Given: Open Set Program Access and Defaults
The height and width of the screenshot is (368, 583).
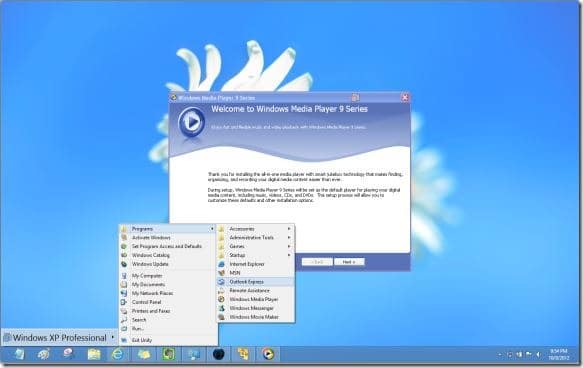Looking at the screenshot, I should point(168,246).
